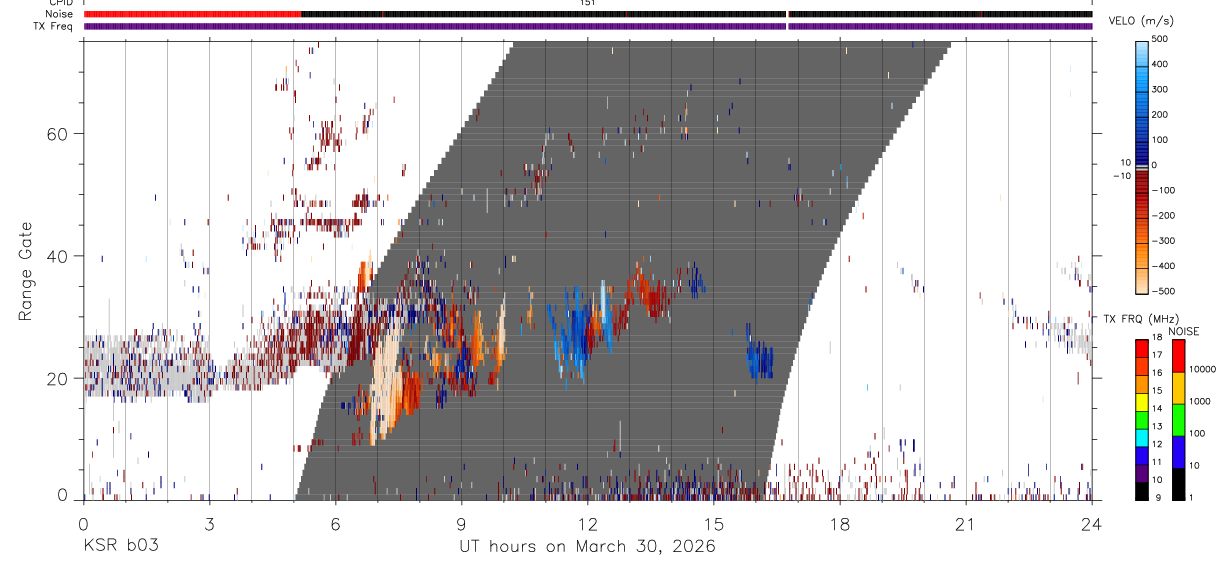Click 'UT hours on March 30, 2026' title
This screenshot has width=1228, height=567.
tap(587, 547)
